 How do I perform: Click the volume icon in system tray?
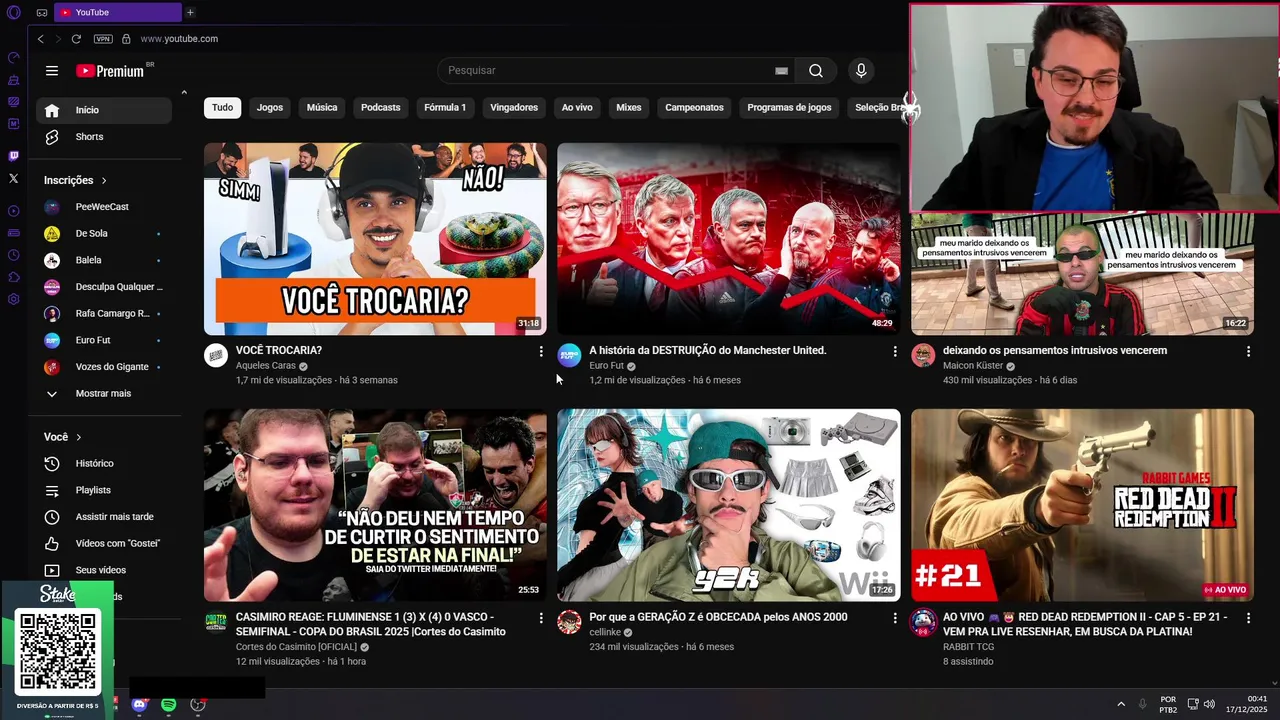1209,704
